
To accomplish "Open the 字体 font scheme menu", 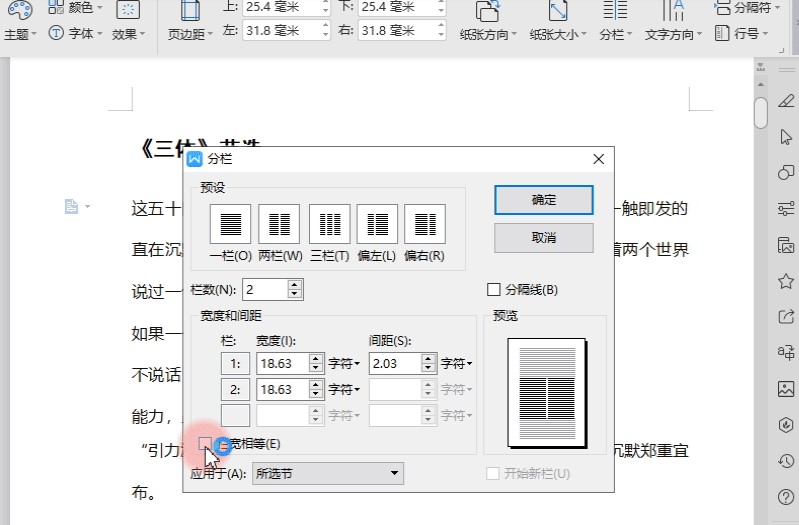I will (x=75, y=34).
